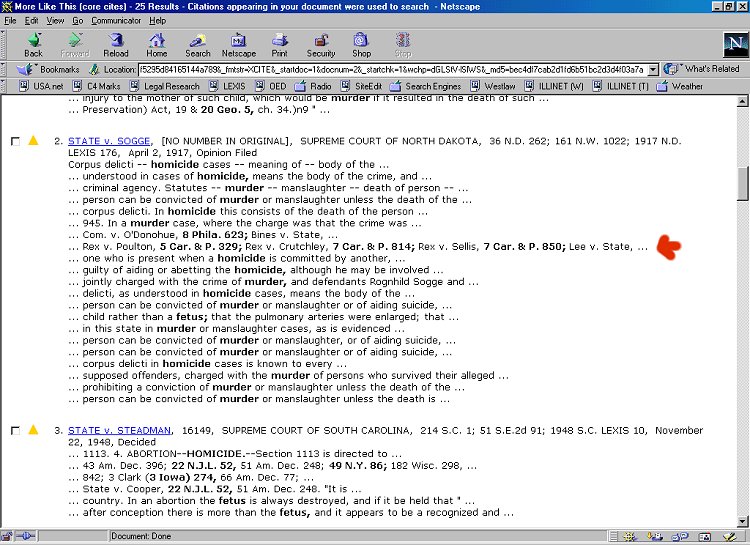This screenshot has width=750, height=545.
Task: Click the scrollbar down arrow
Action: pyautogui.click(x=742, y=522)
